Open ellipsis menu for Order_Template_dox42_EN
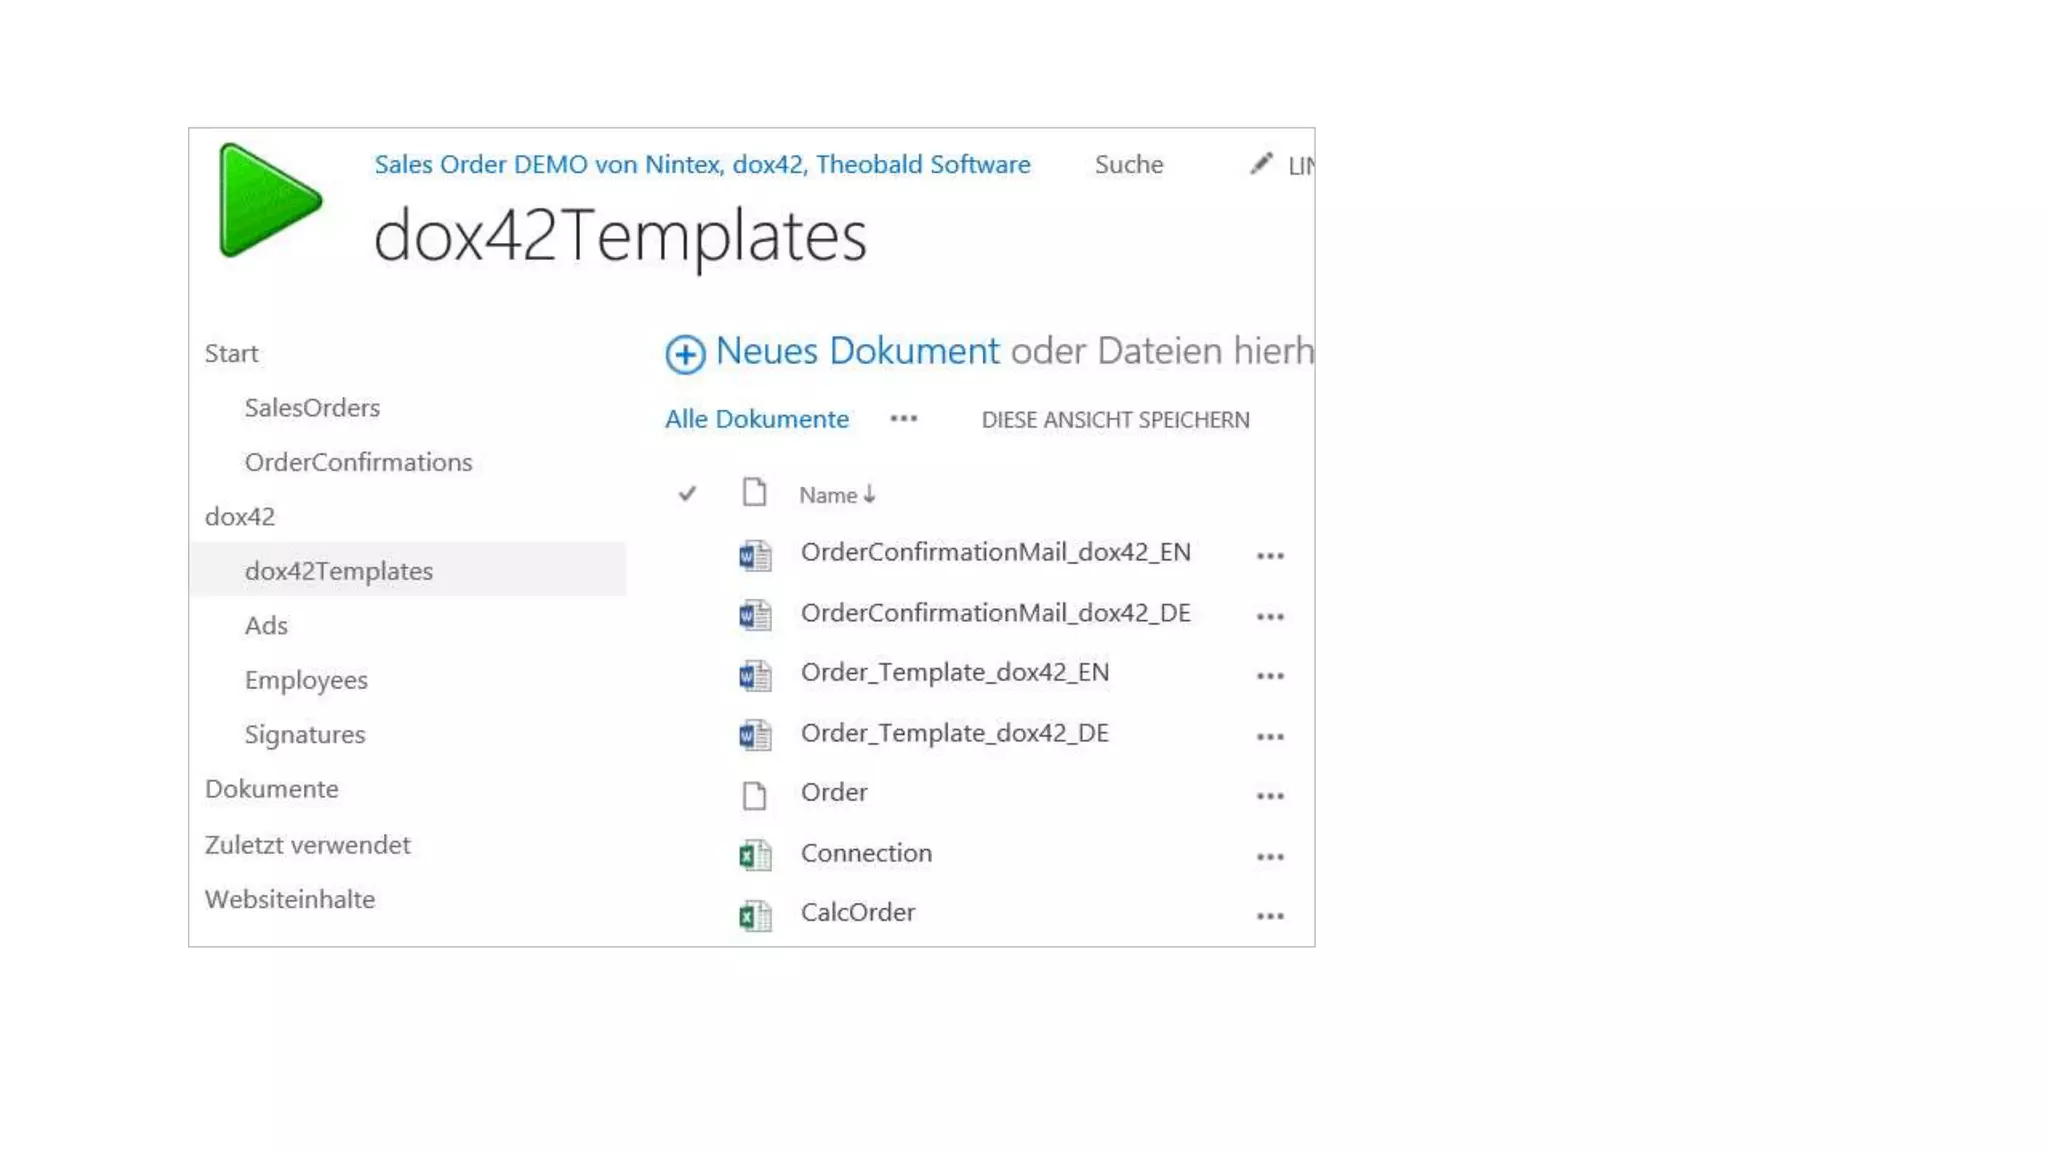The image size is (2048, 1152). click(1270, 676)
